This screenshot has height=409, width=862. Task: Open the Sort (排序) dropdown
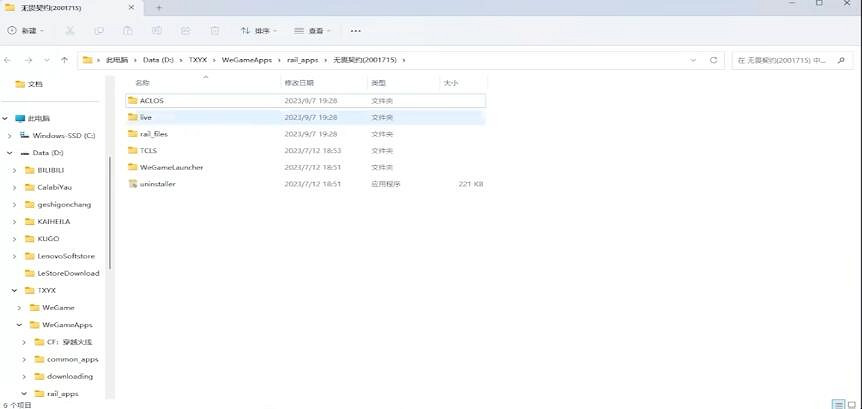[258, 31]
